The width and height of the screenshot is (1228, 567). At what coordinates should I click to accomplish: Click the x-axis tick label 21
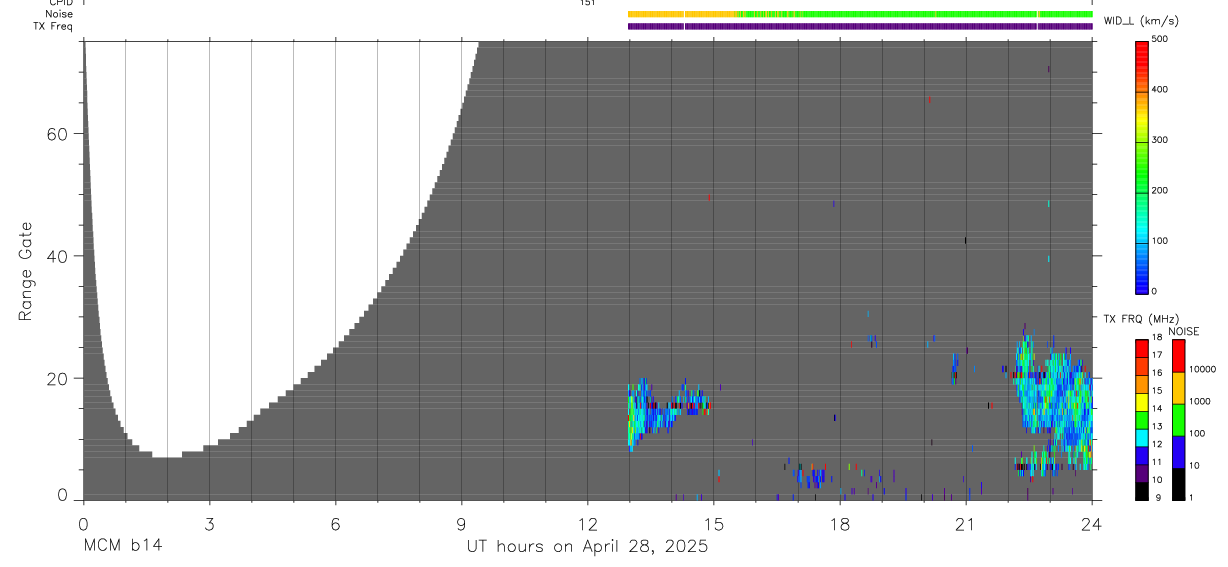(966, 523)
